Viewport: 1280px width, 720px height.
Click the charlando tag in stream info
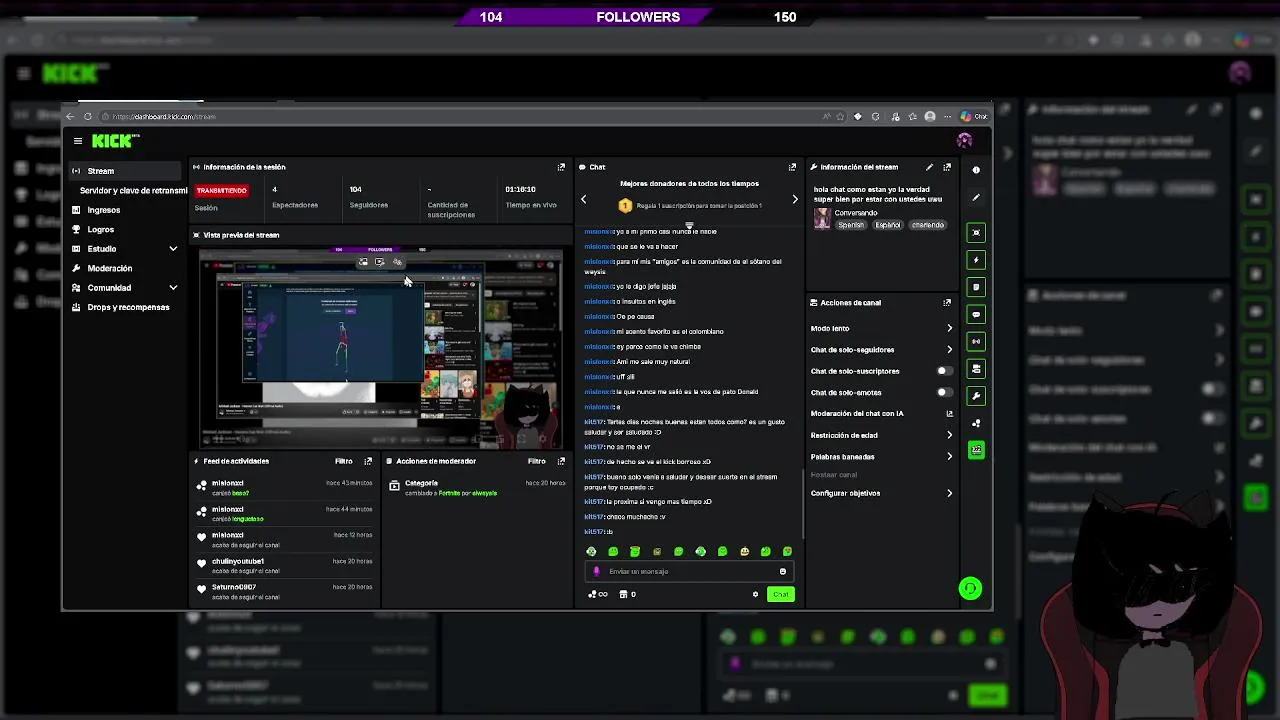(x=927, y=225)
